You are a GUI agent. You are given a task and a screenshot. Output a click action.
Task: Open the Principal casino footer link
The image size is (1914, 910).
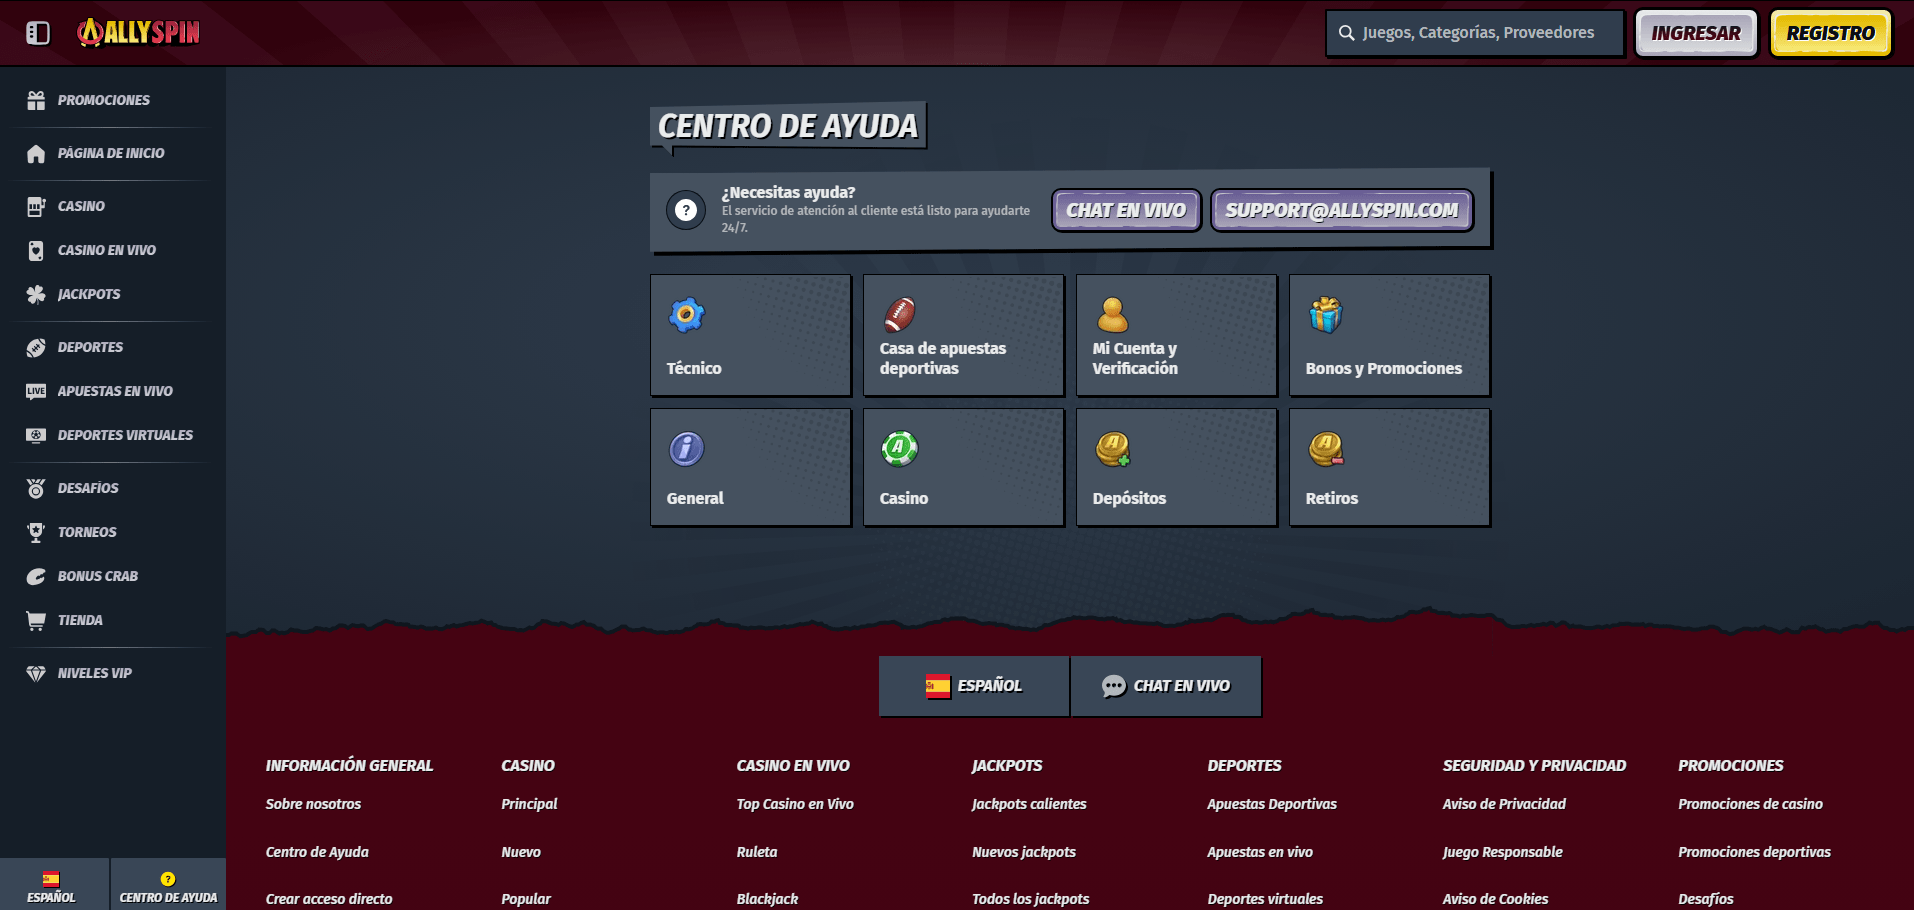529,804
